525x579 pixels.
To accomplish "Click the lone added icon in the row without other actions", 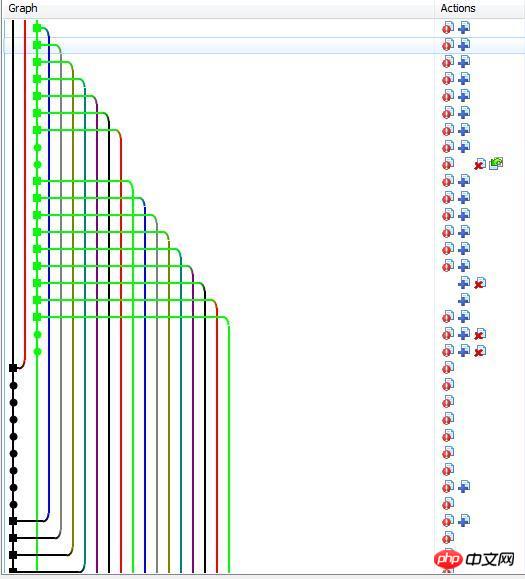I will (x=464, y=299).
